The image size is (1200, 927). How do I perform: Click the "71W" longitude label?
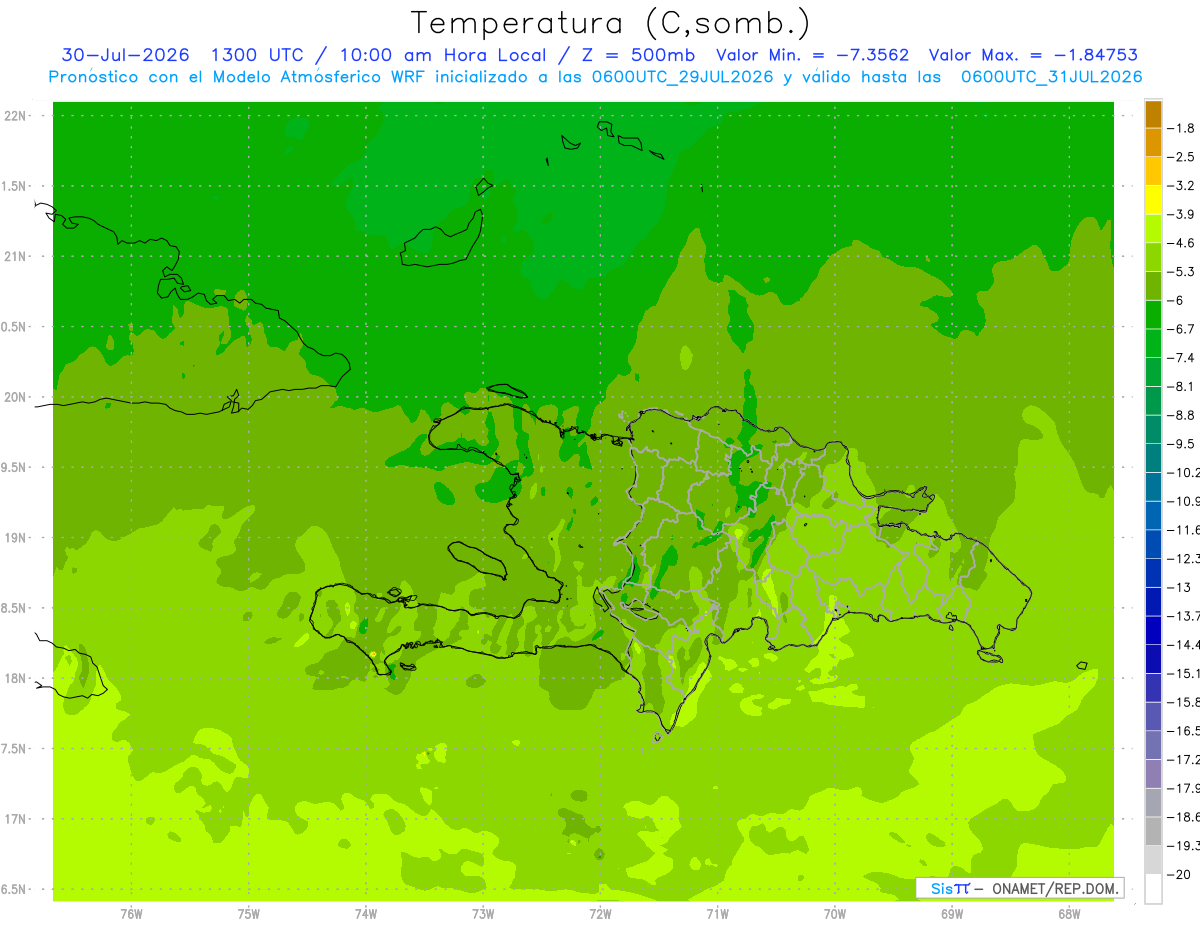point(717,913)
